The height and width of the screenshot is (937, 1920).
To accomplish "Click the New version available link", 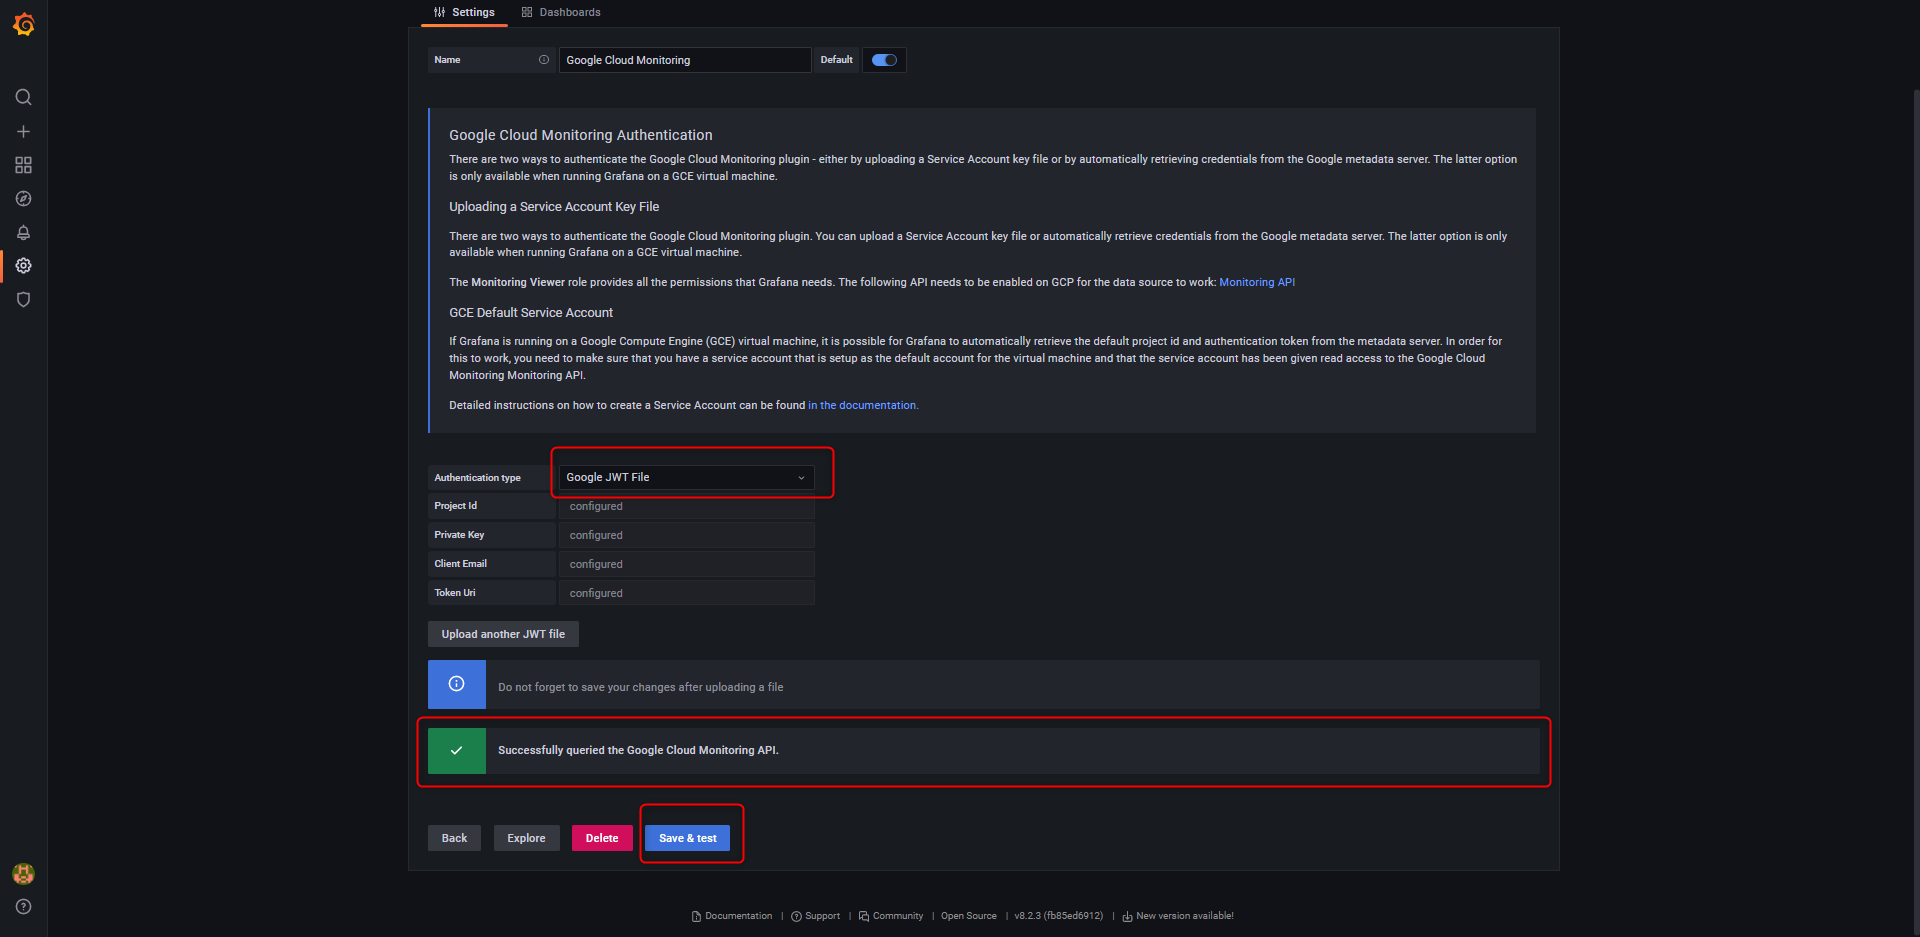I will [1178, 916].
